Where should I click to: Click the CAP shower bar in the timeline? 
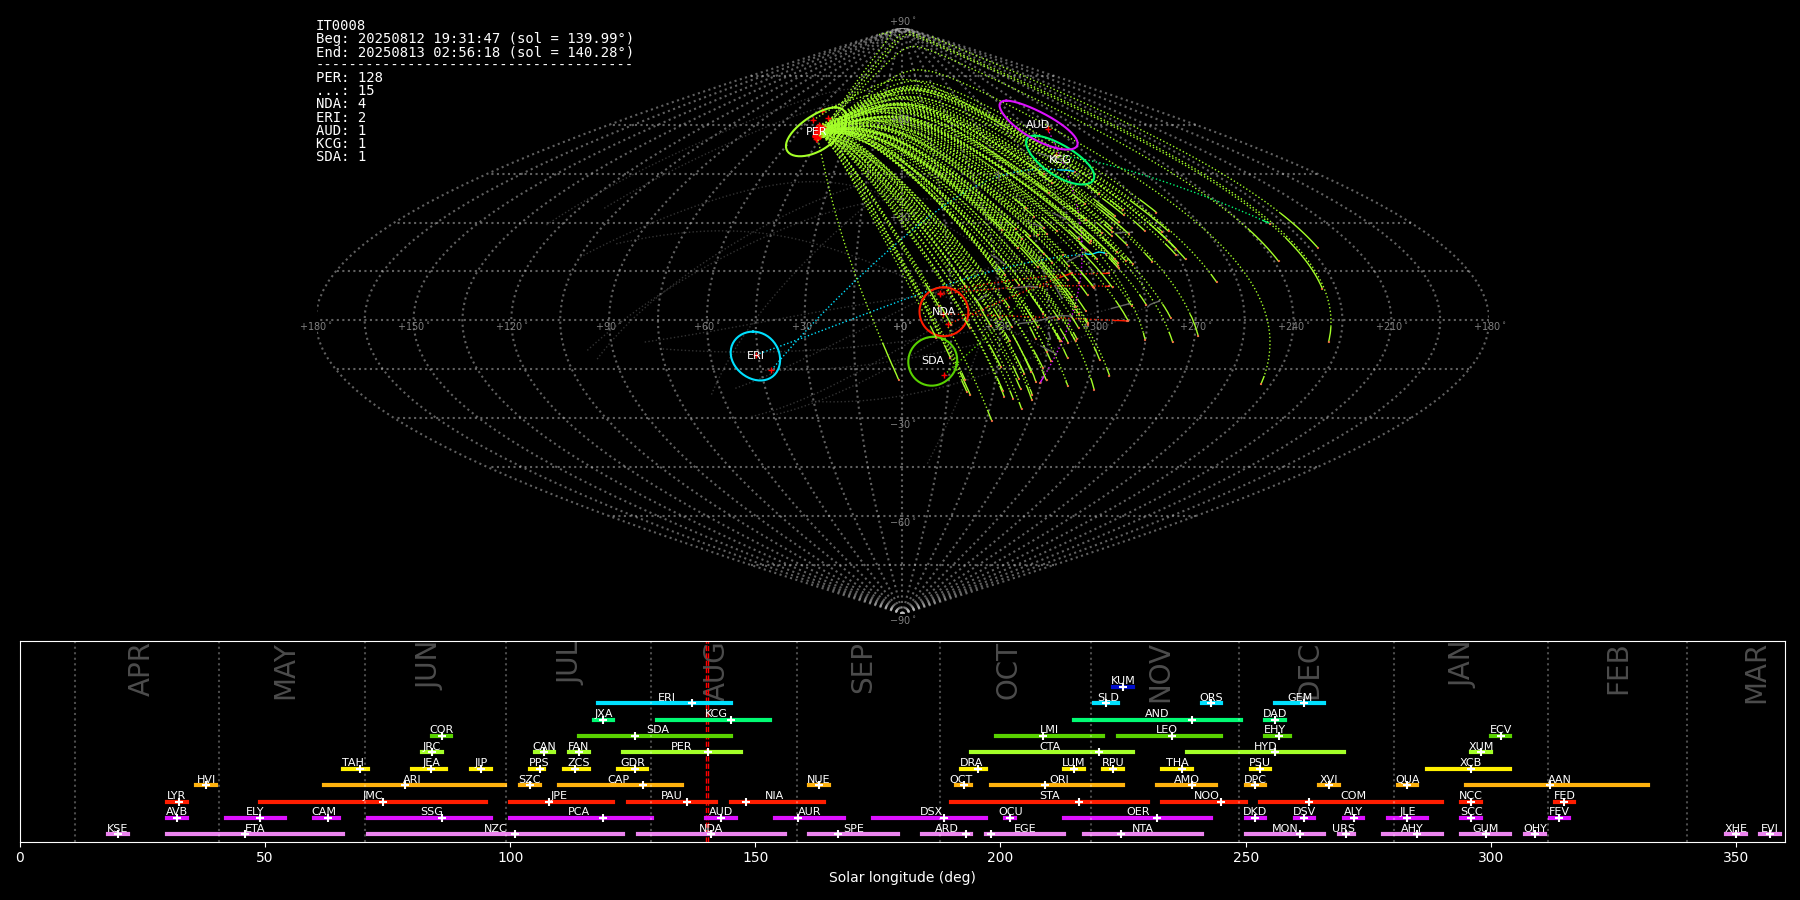(620, 785)
